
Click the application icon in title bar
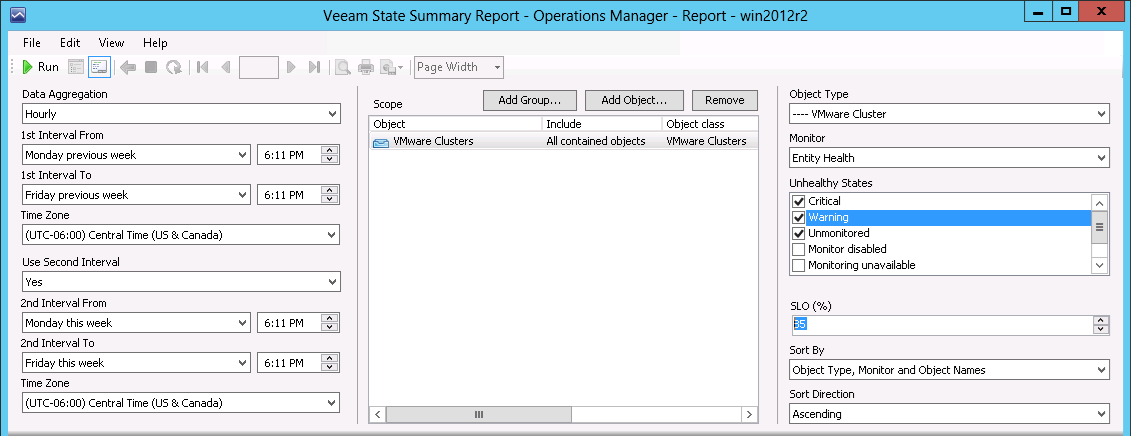click(x=18, y=14)
